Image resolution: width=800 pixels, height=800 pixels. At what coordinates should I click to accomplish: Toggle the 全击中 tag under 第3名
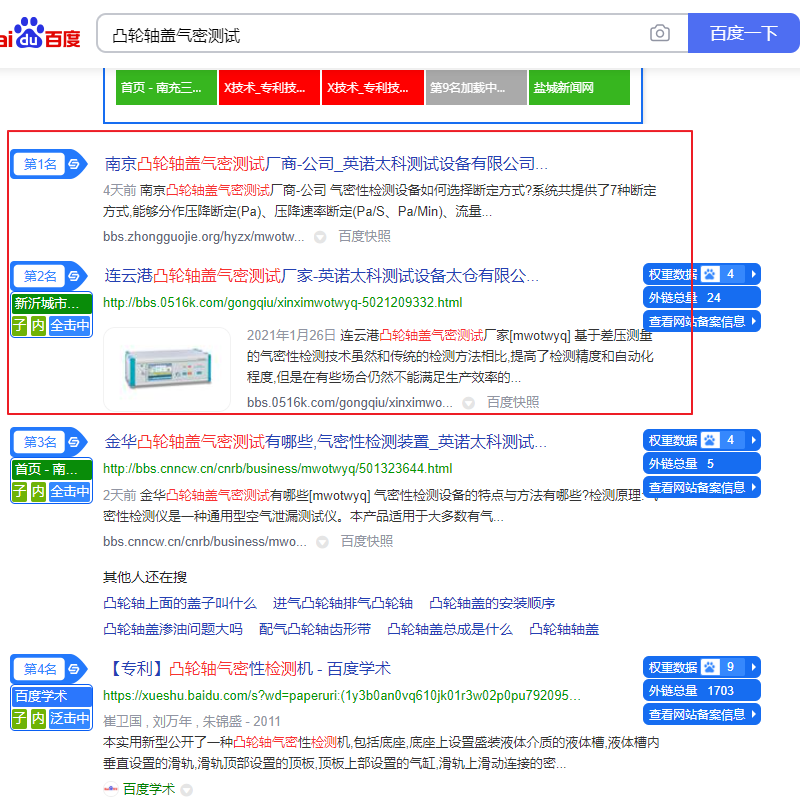(x=70, y=491)
